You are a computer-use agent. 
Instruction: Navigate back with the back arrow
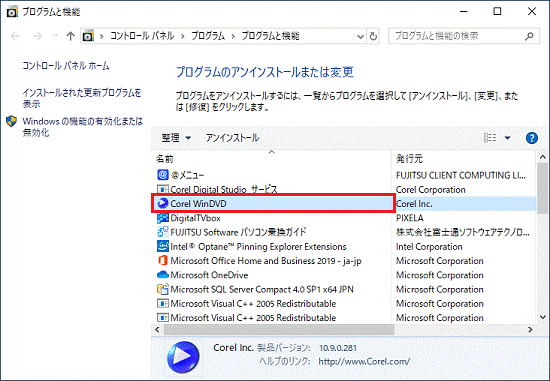click(x=15, y=36)
